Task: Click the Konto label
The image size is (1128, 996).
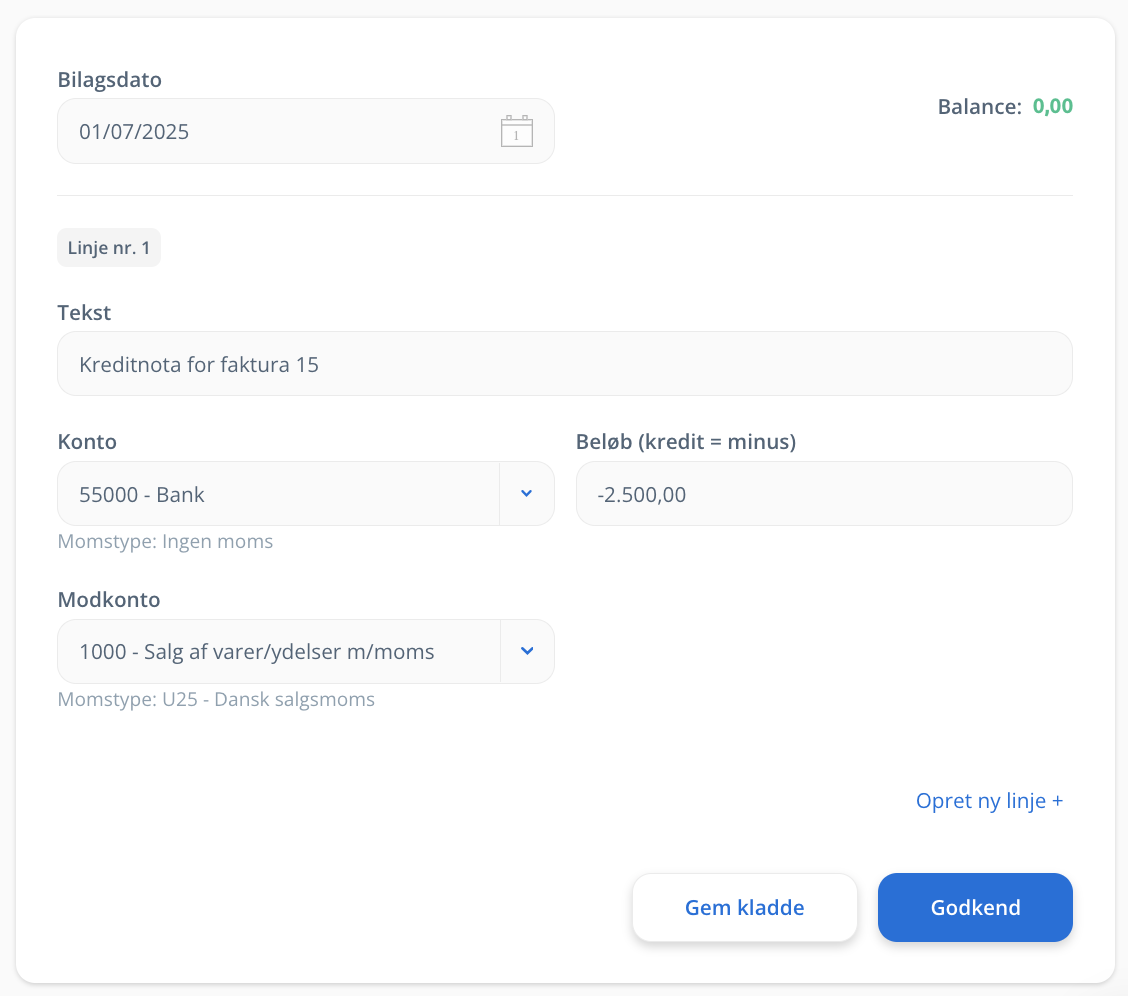Action: (x=87, y=442)
